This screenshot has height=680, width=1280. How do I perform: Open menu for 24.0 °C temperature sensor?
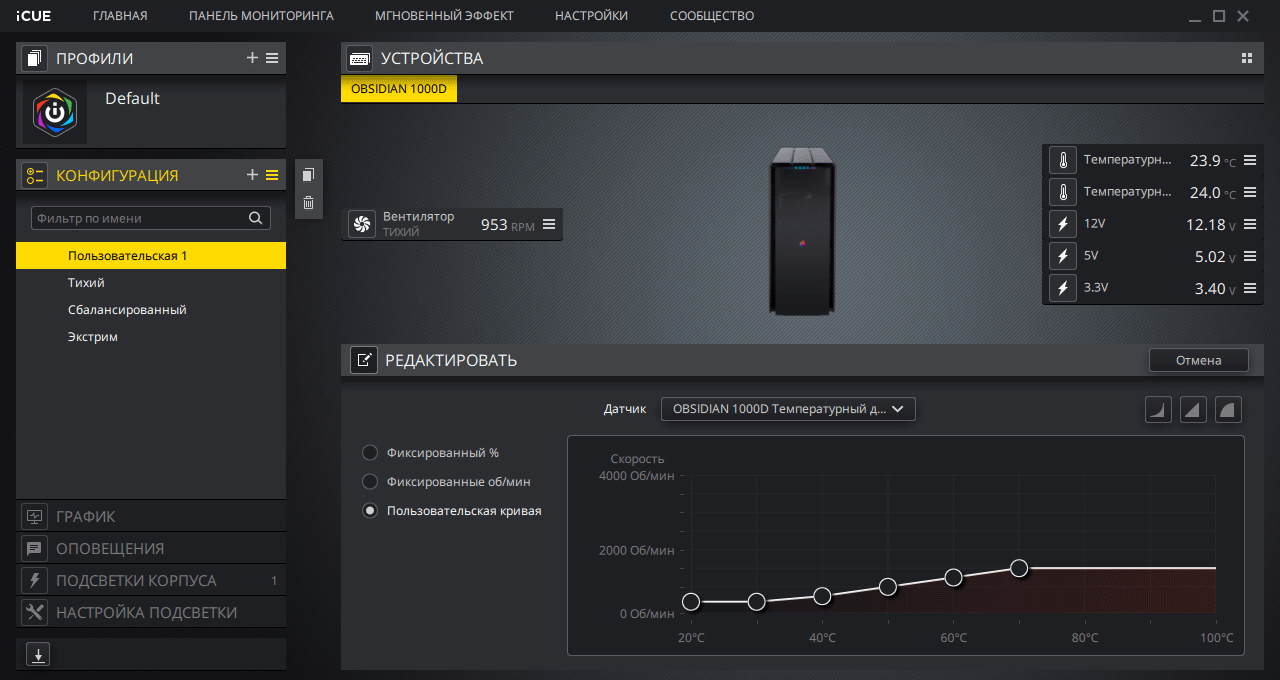click(1250, 192)
